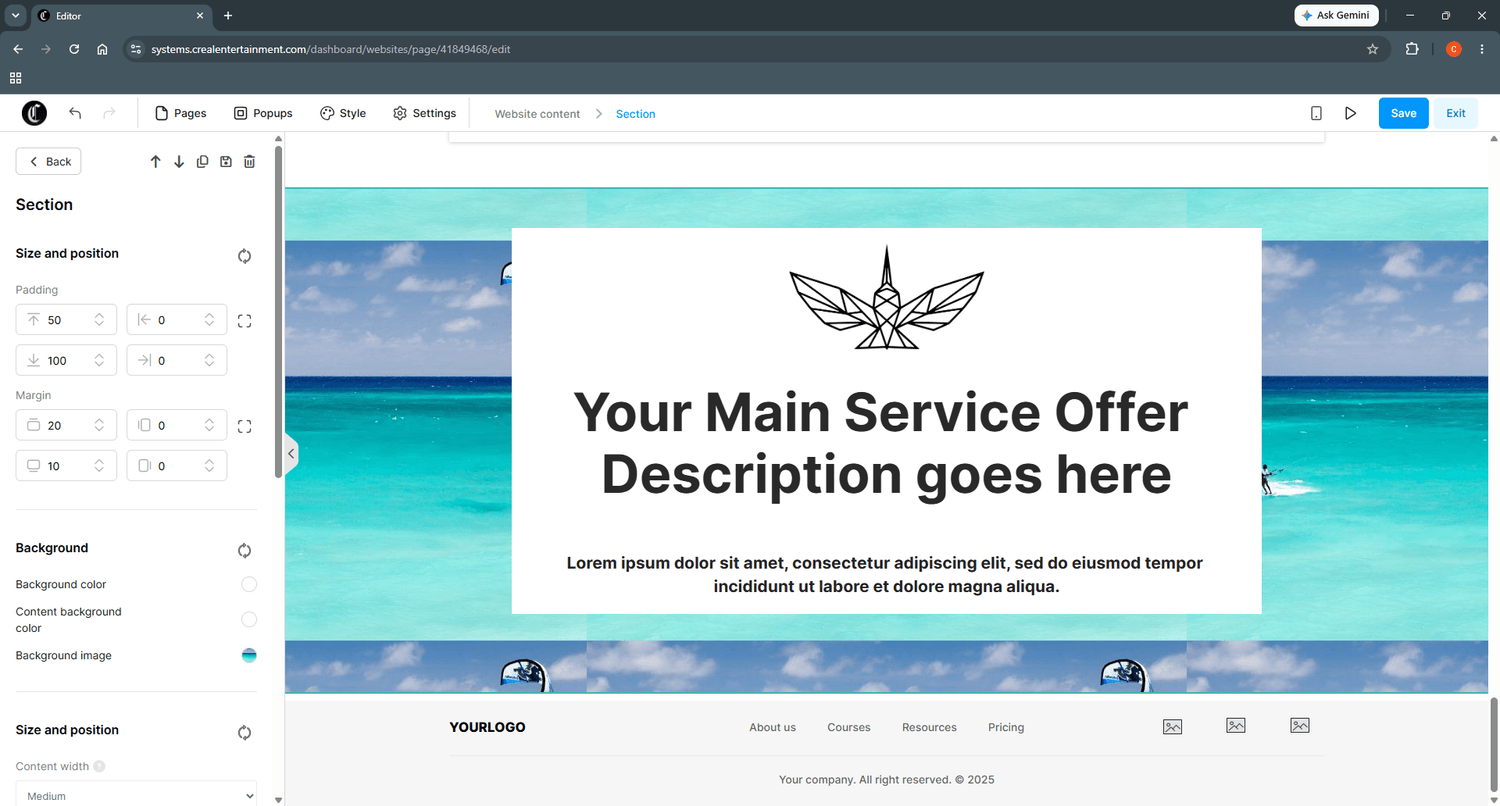Click the first footer social image icon
Screen dimensions: 1500x806
[x=1173, y=727]
